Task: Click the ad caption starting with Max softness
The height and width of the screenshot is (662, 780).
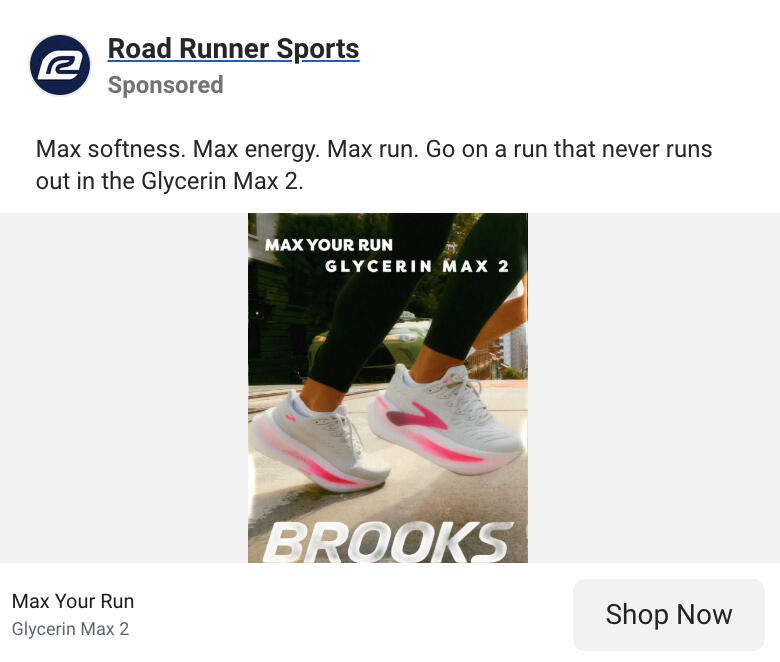Action: point(373,150)
